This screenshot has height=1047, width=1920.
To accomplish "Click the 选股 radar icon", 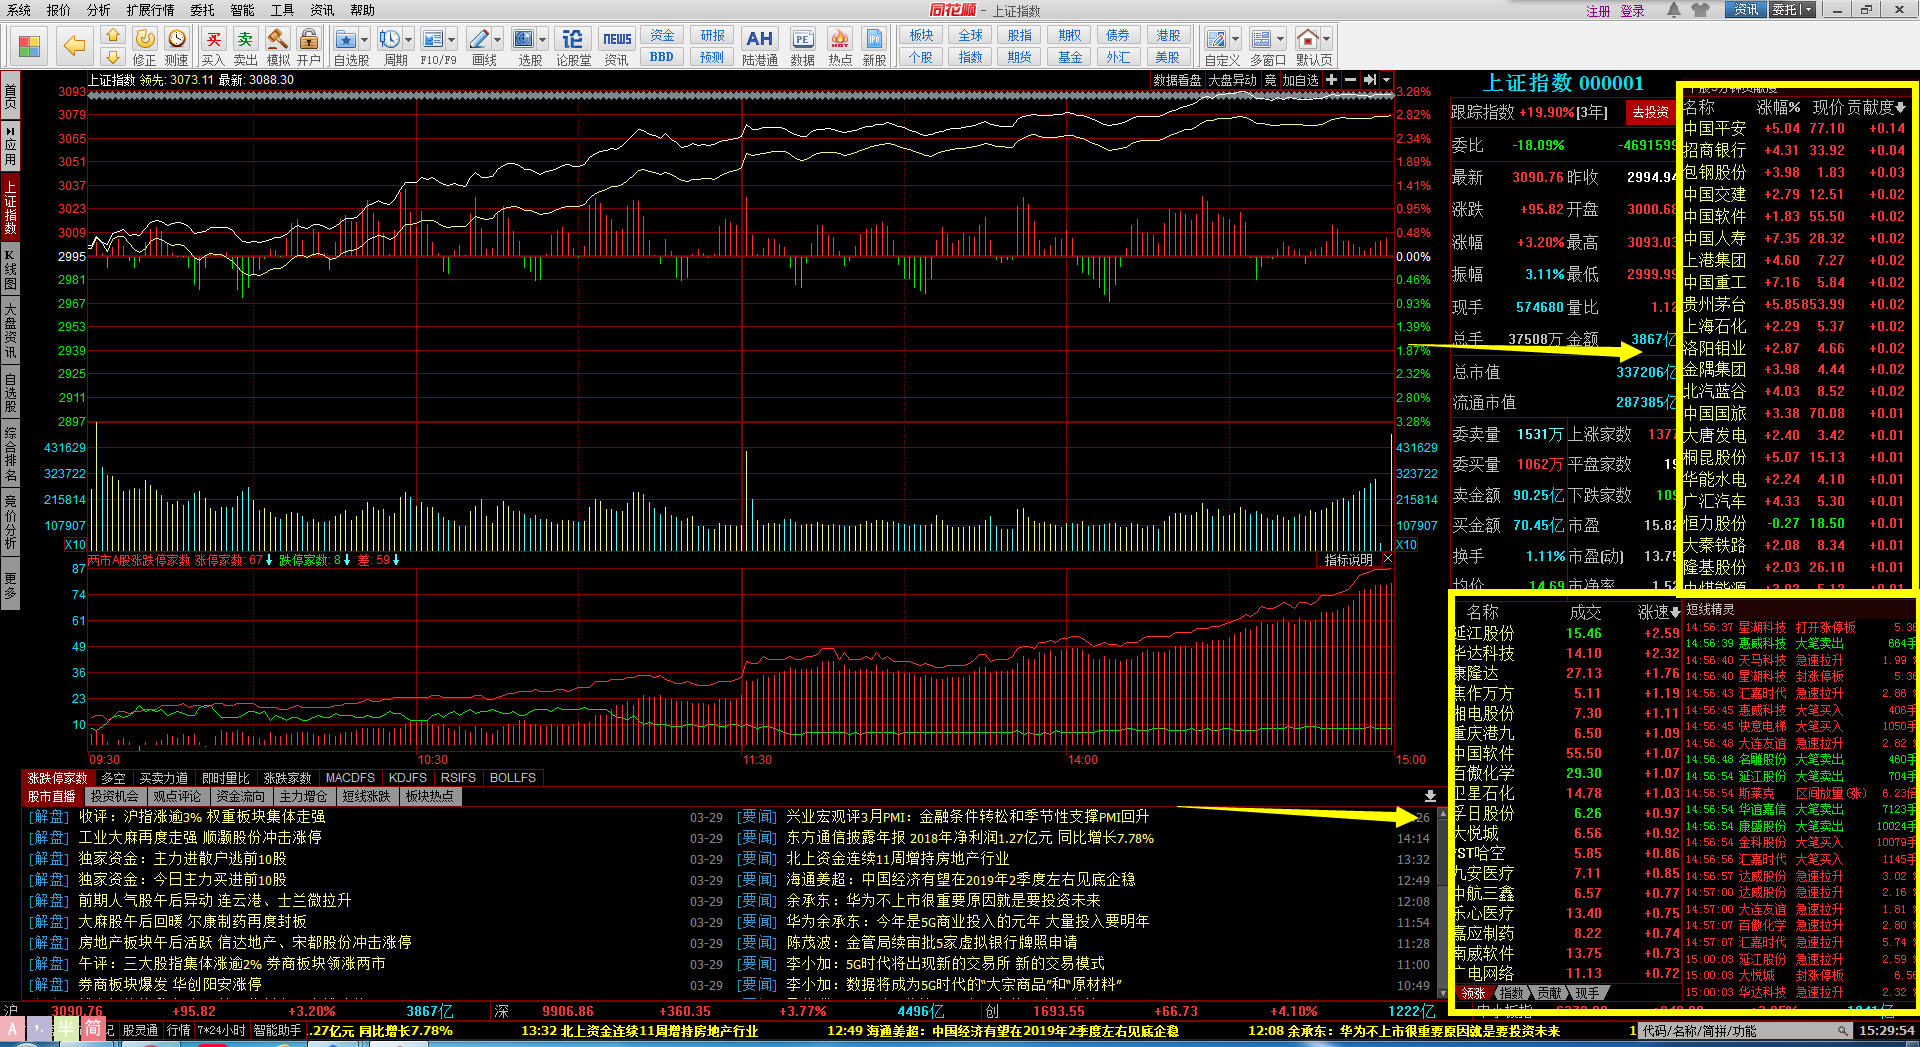I will [x=524, y=39].
